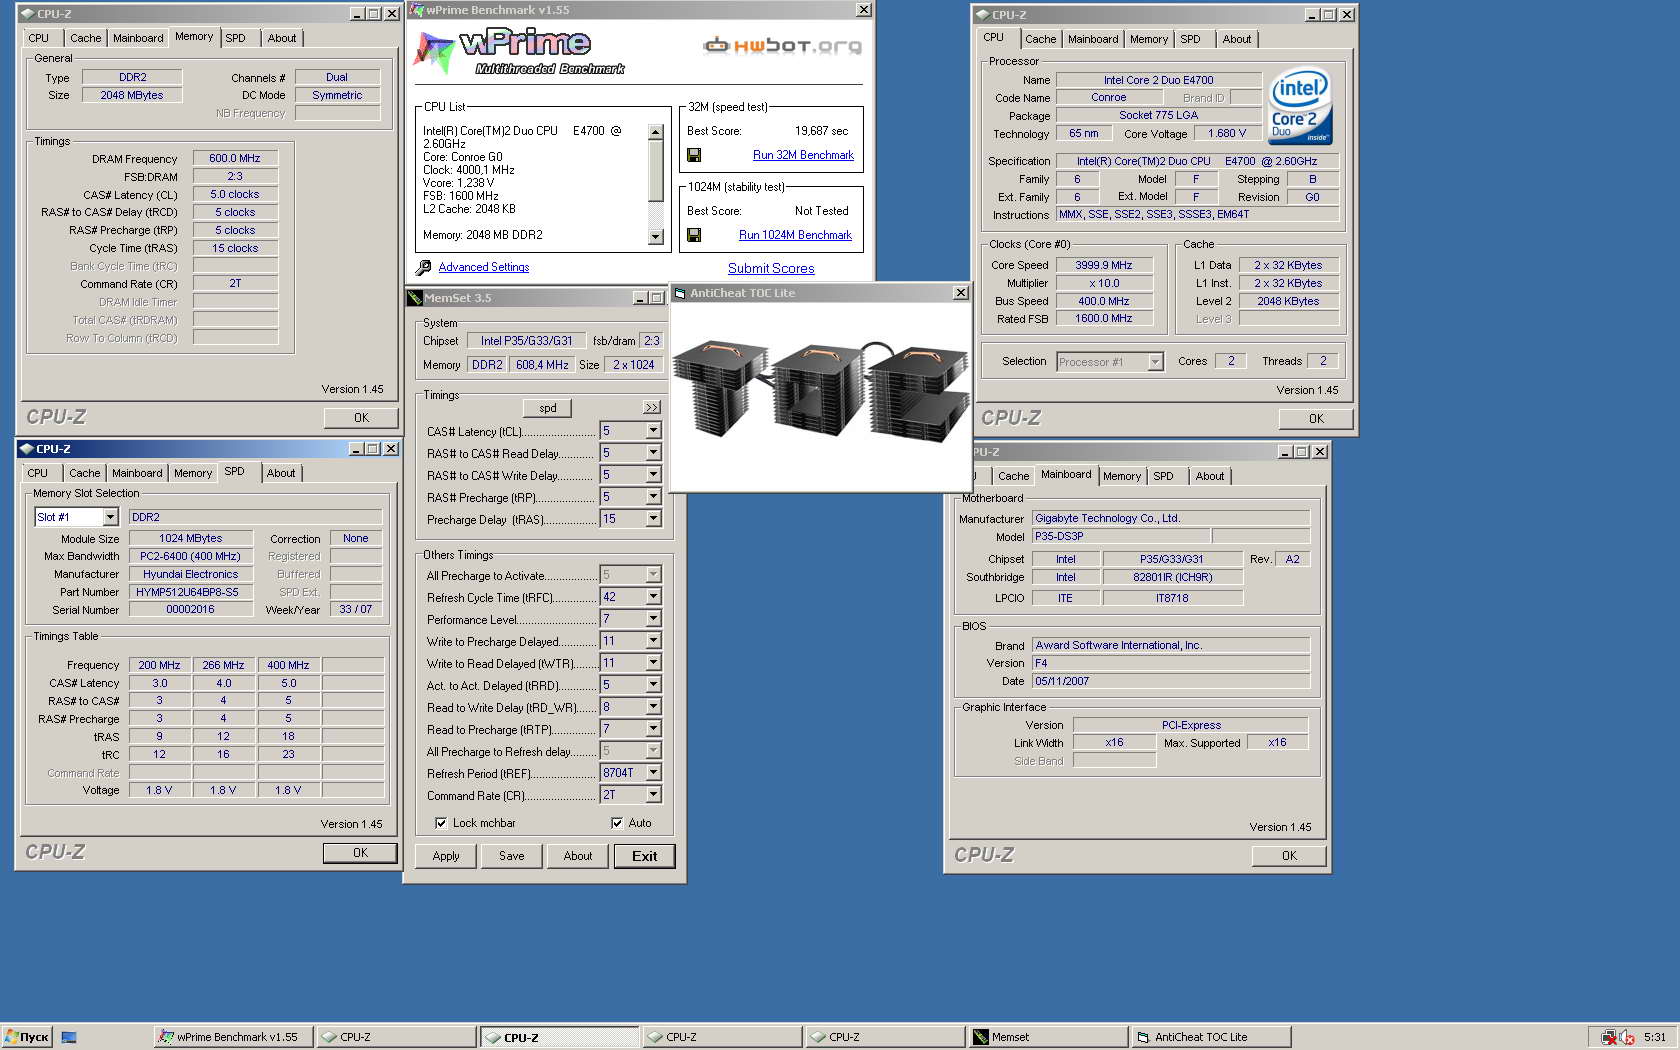Open the Slot #1 memory slot dropdown
The width and height of the screenshot is (1680, 1050).
tap(110, 517)
